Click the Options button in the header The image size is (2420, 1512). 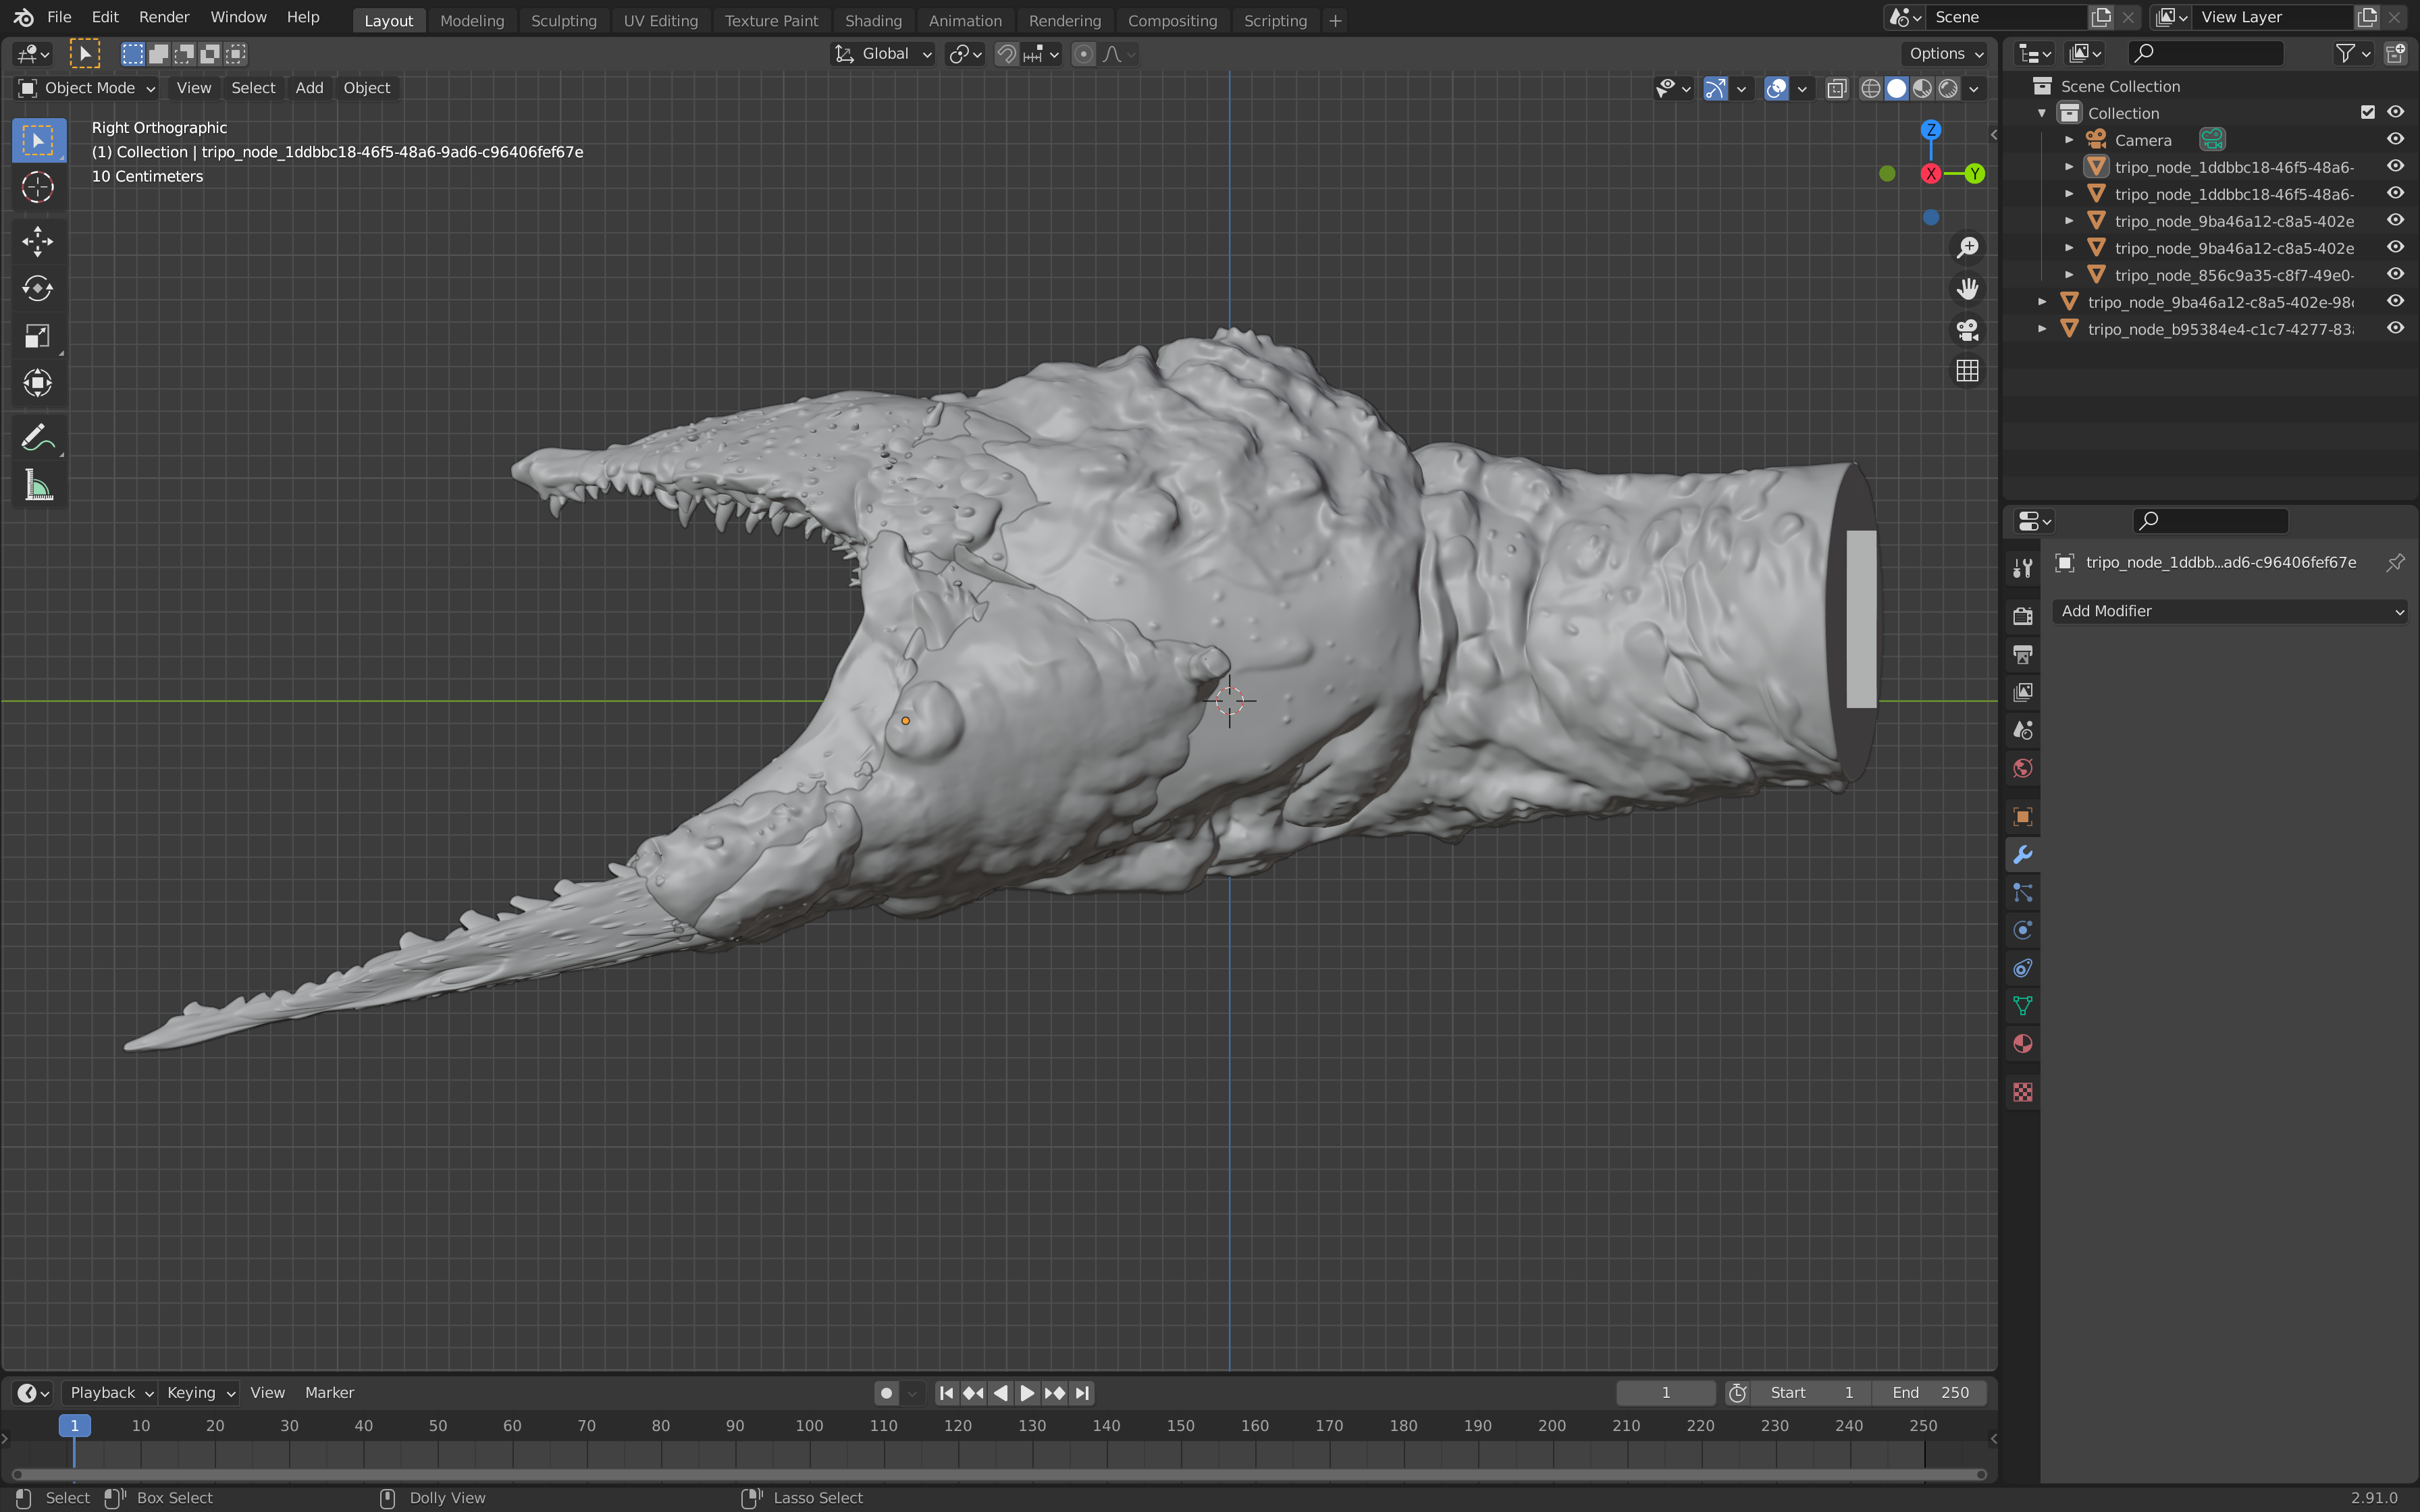point(1946,54)
